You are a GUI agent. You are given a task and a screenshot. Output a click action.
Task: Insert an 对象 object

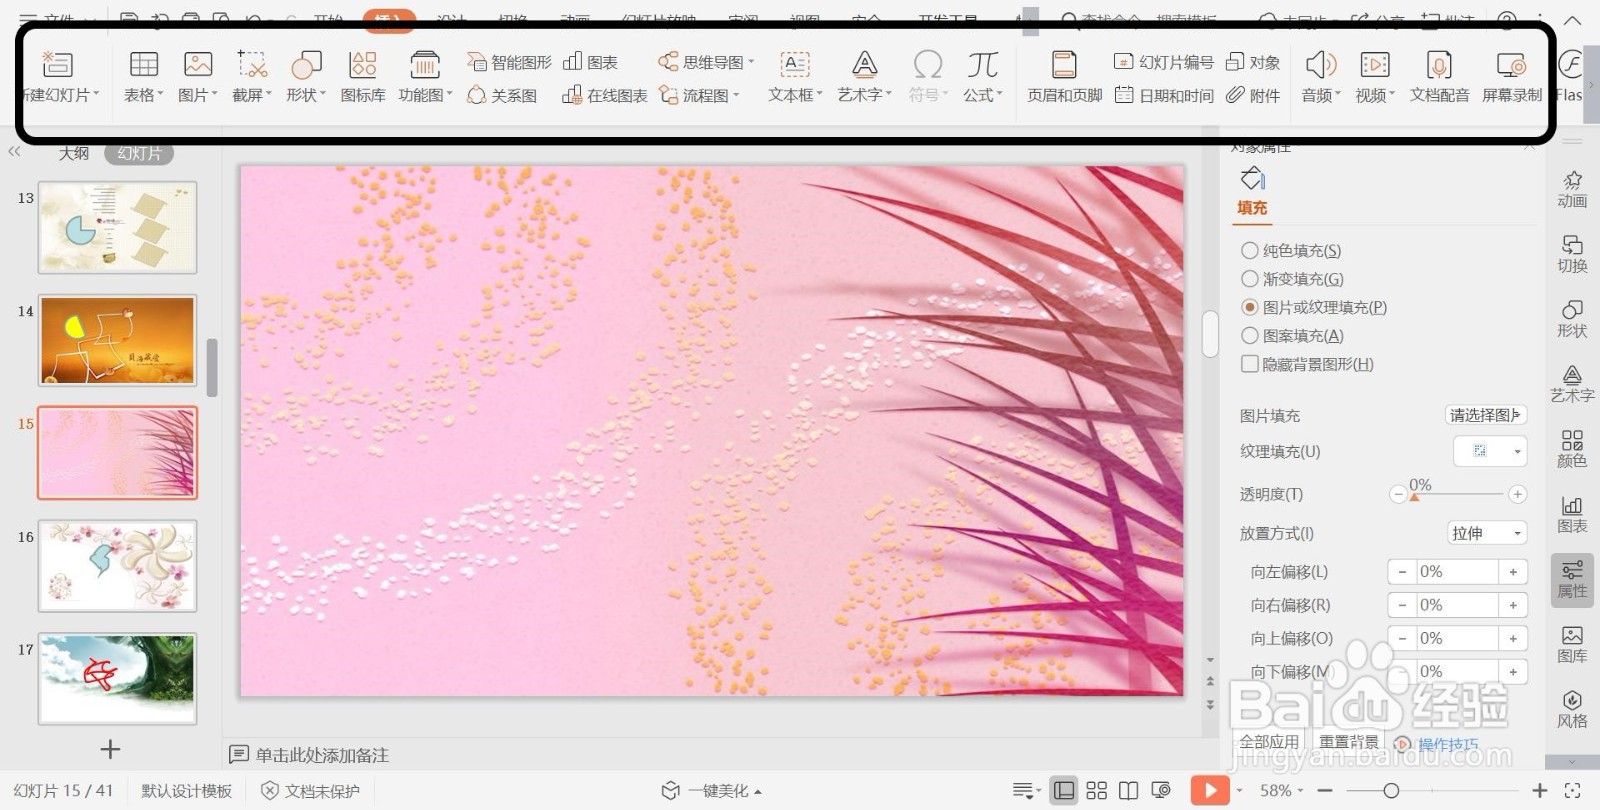(1253, 62)
